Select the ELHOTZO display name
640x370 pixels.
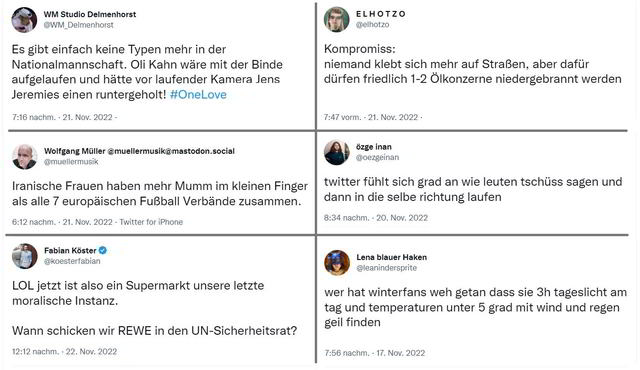tap(381, 14)
